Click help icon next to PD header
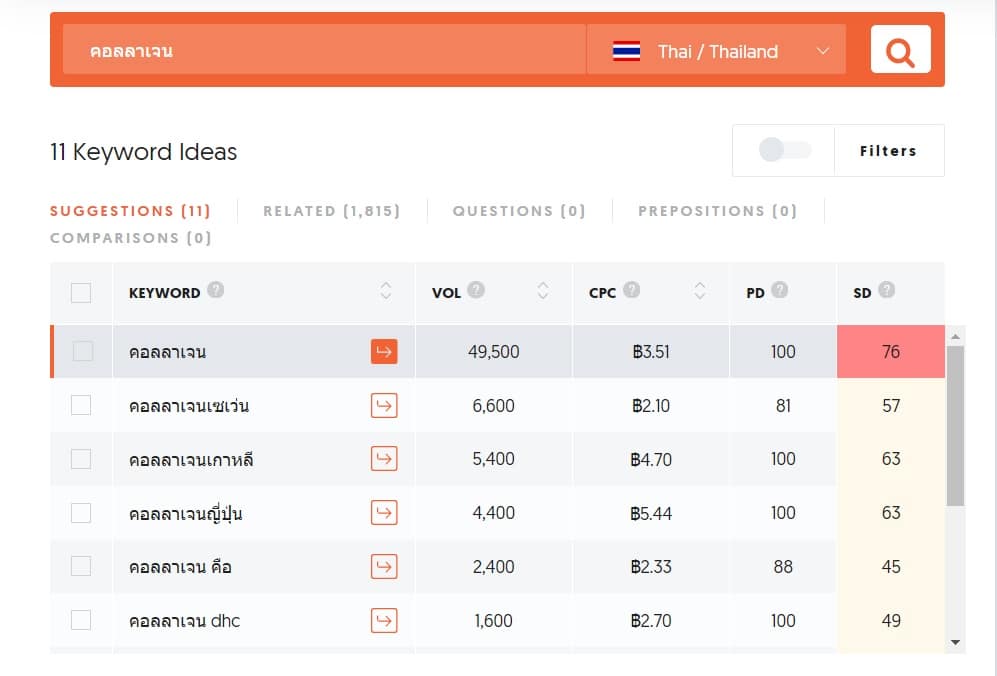 pos(779,291)
